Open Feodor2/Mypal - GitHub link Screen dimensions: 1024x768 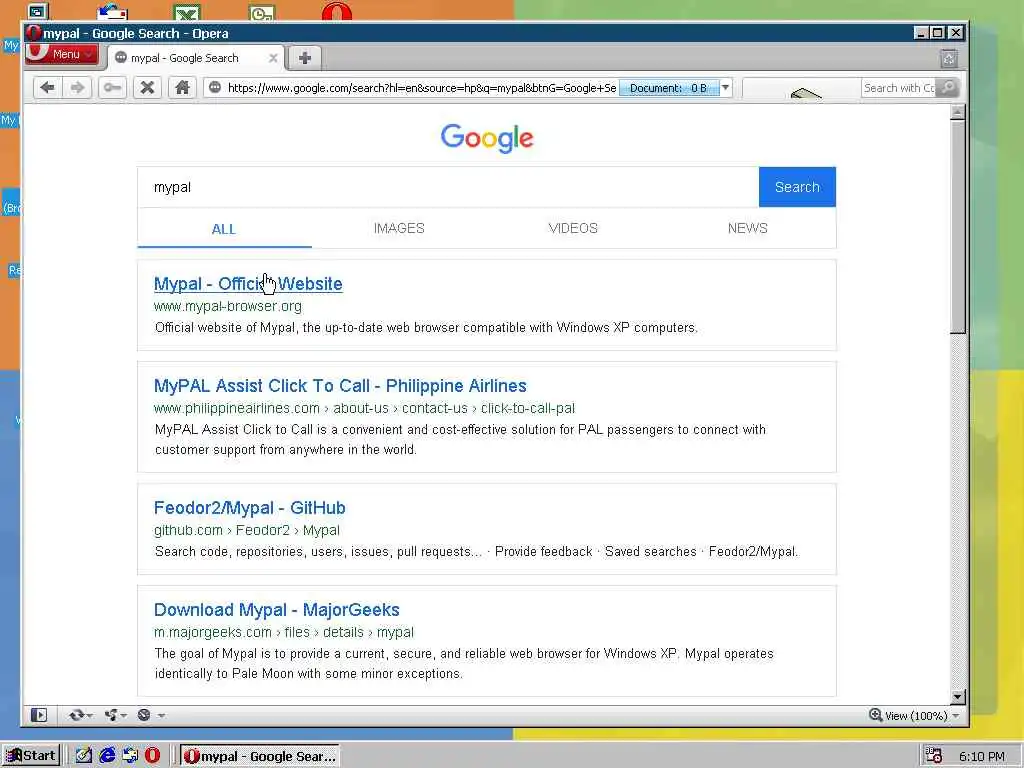click(x=249, y=508)
